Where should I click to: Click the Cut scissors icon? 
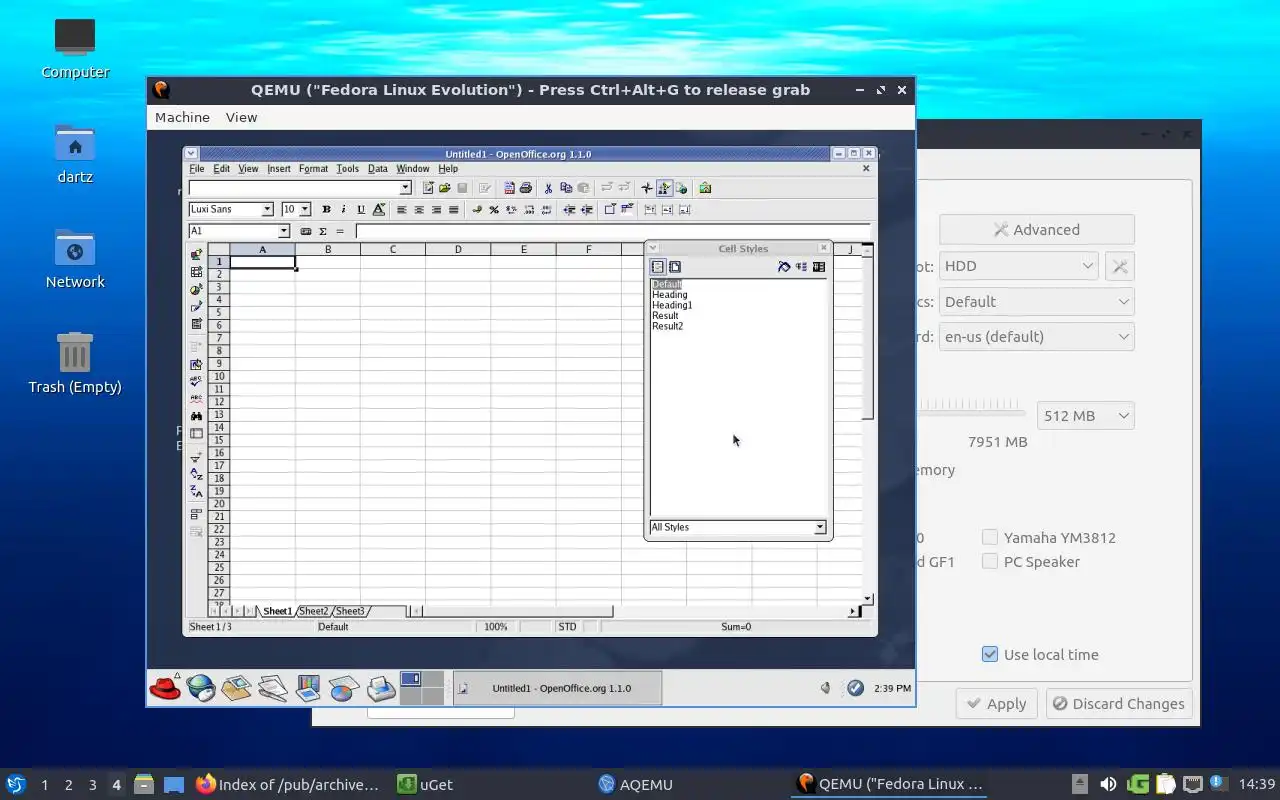548,188
